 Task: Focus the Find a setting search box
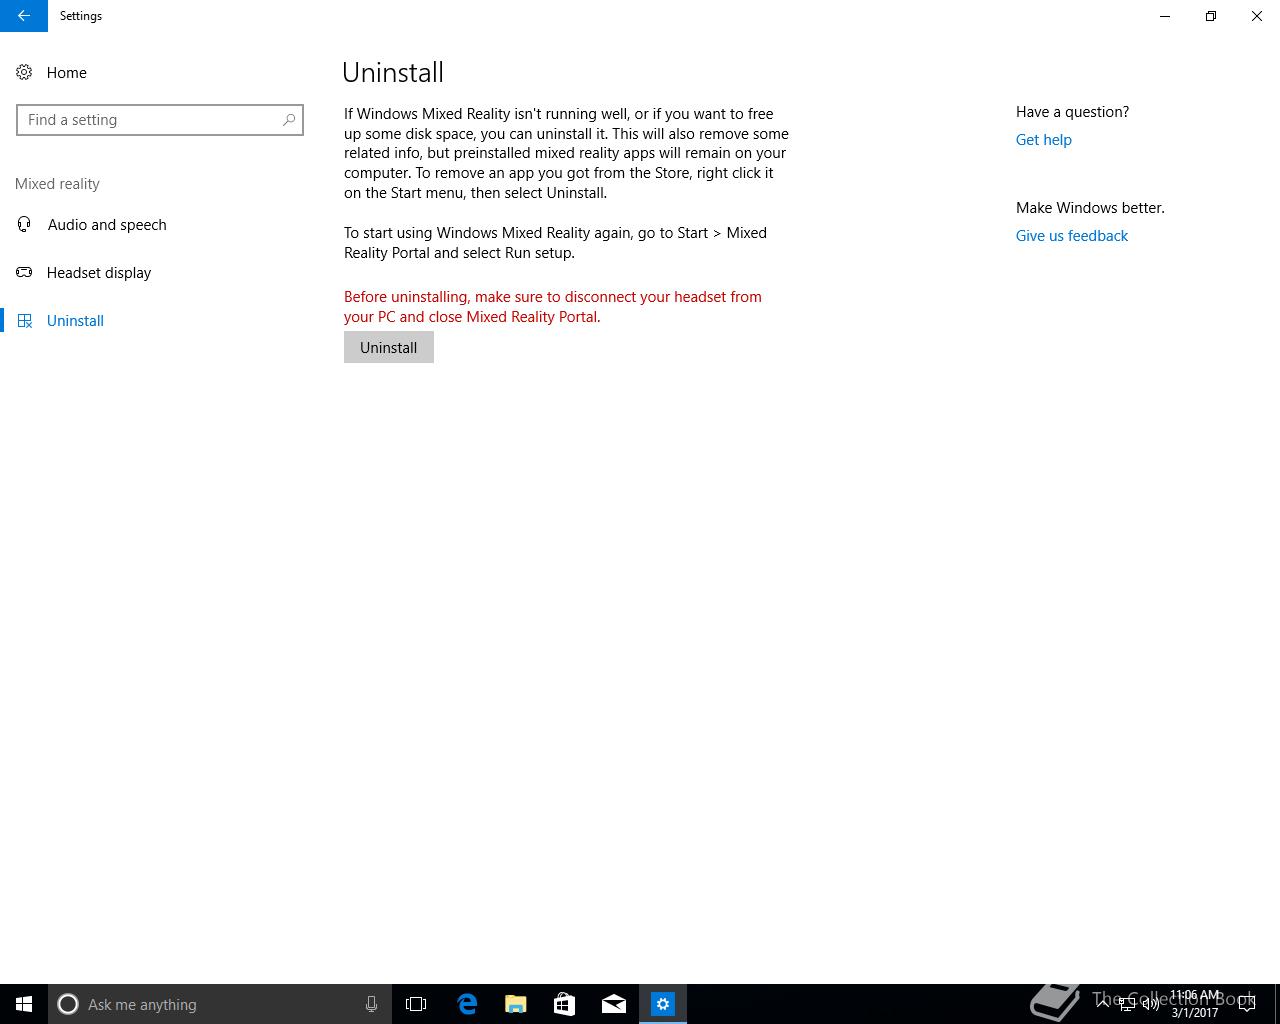pos(160,120)
